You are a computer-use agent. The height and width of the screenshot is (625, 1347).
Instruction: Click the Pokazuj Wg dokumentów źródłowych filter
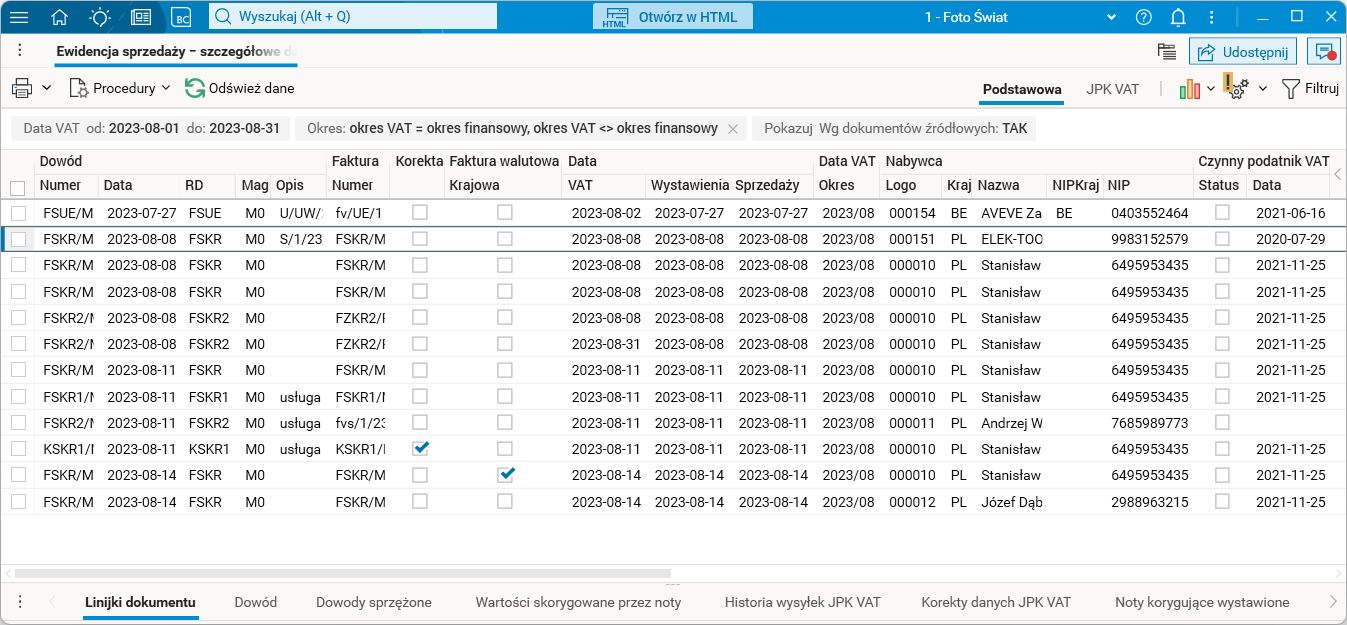coord(895,128)
